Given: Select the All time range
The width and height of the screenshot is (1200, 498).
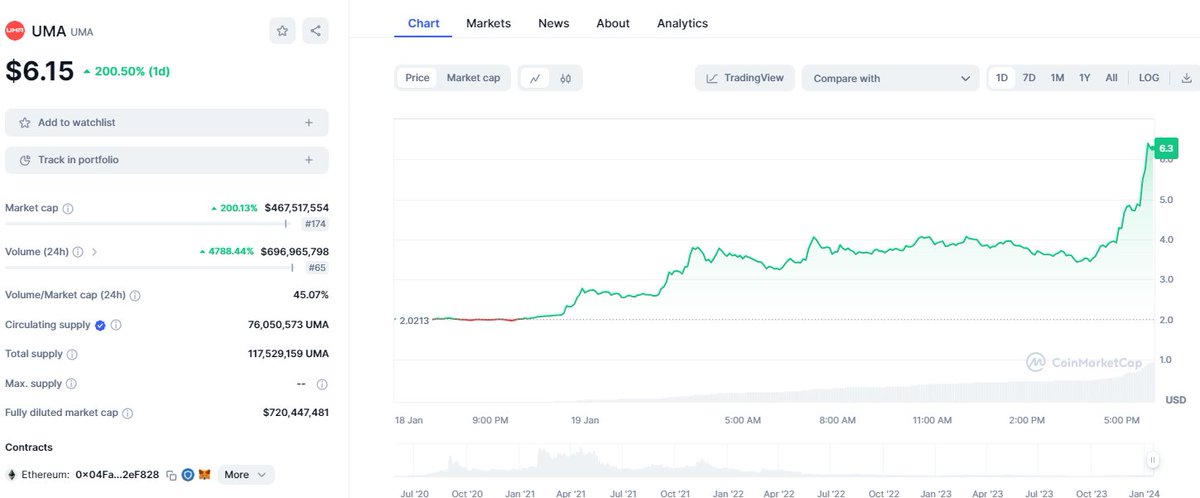Looking at the screenshot, I should coord(1111,78).
